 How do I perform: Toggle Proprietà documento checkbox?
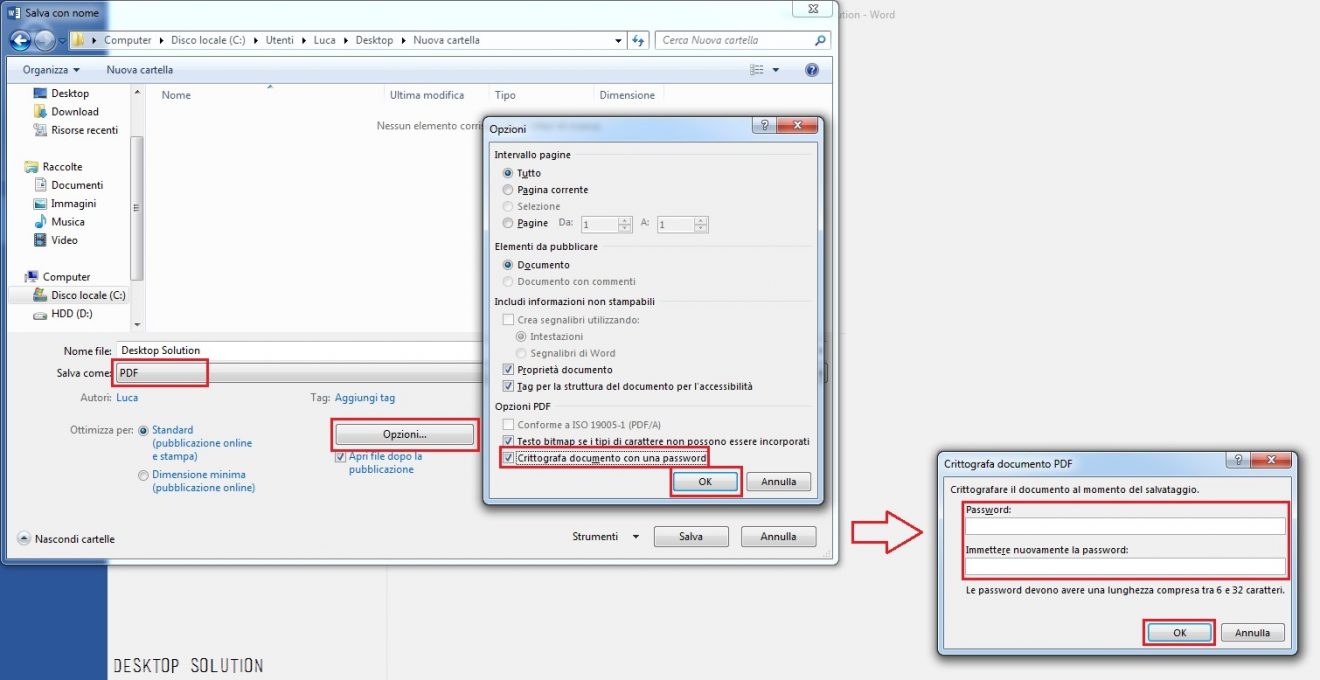pos(508,370)
